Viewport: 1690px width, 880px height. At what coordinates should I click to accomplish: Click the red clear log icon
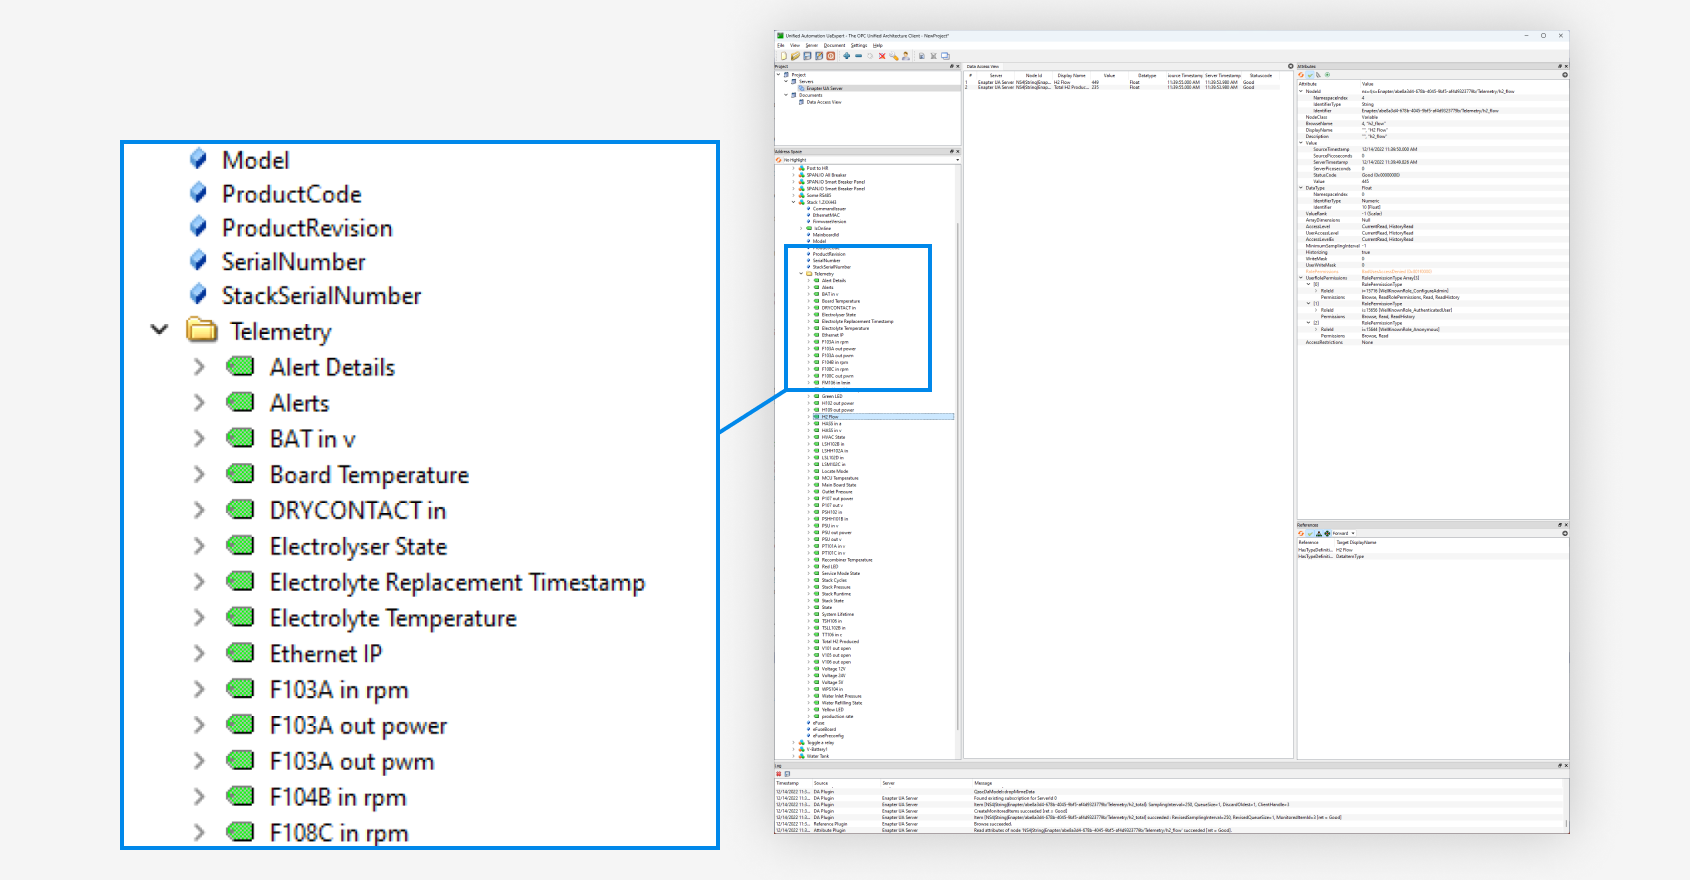pos(779,774)
